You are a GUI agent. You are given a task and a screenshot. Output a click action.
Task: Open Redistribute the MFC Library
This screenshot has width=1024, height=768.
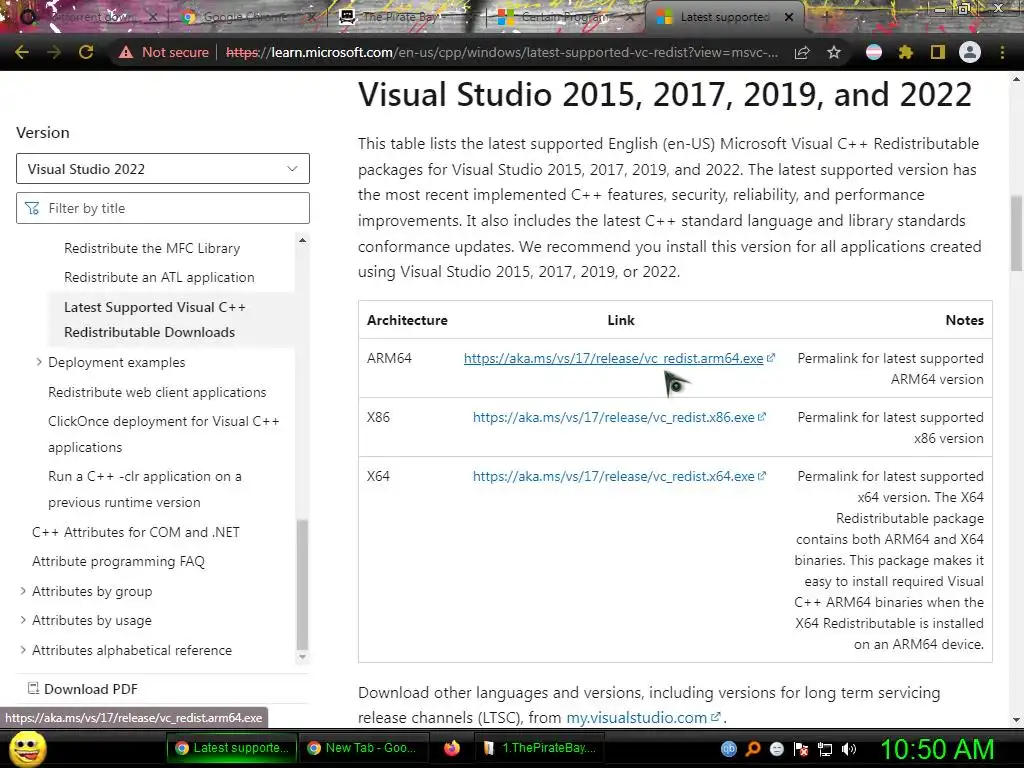point(152,248)
